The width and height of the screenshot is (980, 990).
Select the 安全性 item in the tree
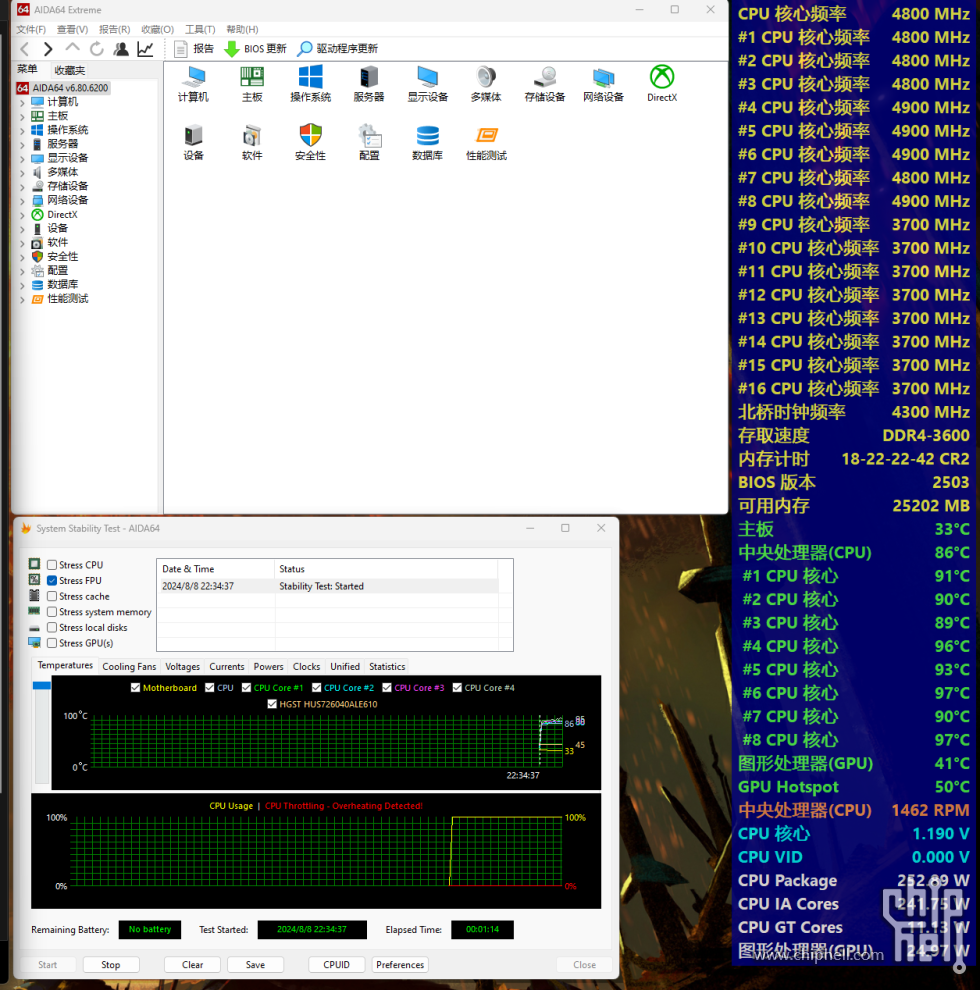coord(63,257)
